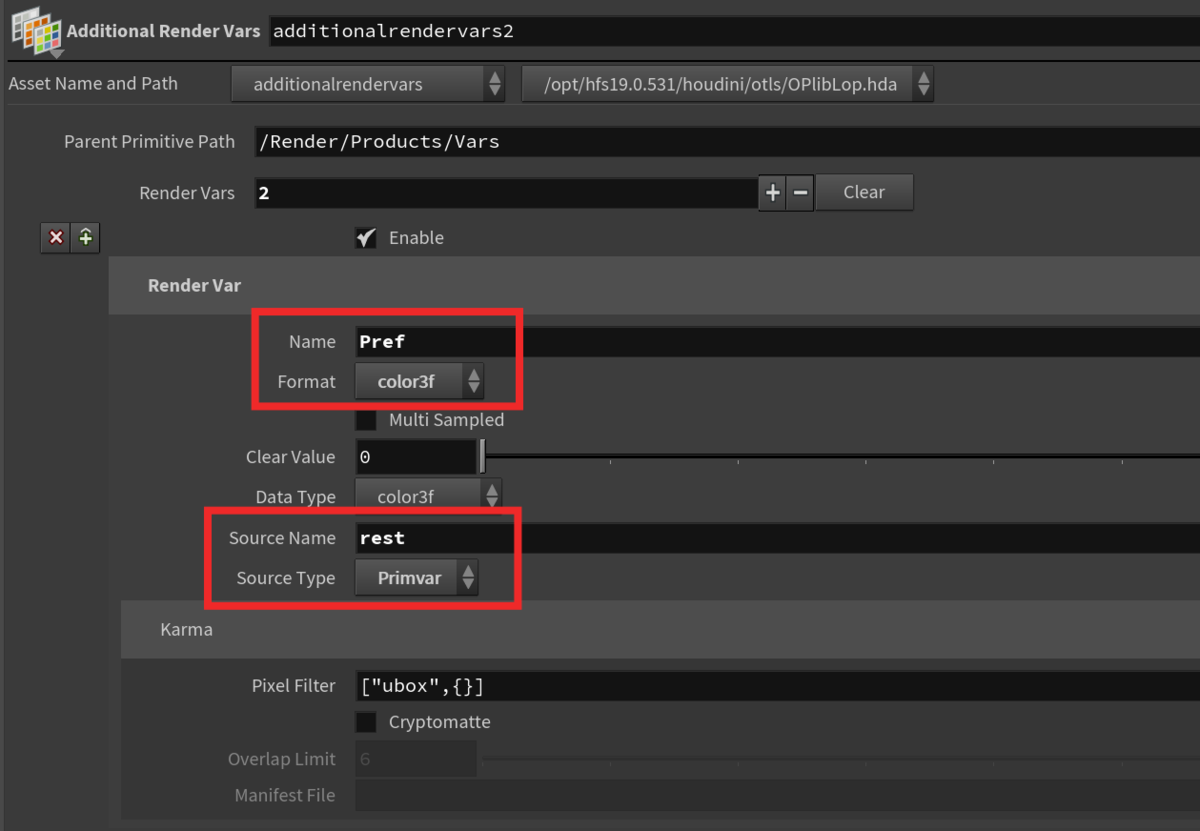Screen dimensions: 1200x831
Task: Turn on the Cryptomatte checkbox
Action: click(366, 722)
